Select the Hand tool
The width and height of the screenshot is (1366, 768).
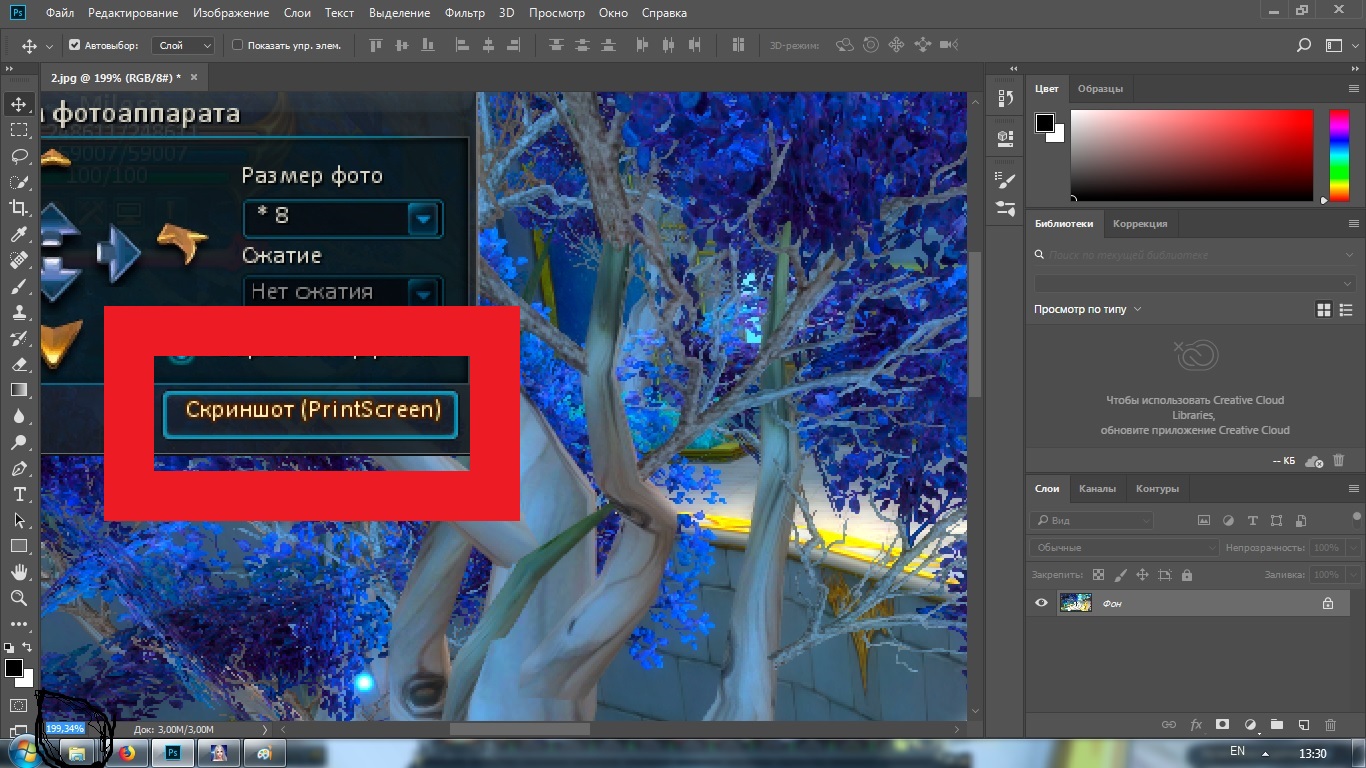pos(19,572)
